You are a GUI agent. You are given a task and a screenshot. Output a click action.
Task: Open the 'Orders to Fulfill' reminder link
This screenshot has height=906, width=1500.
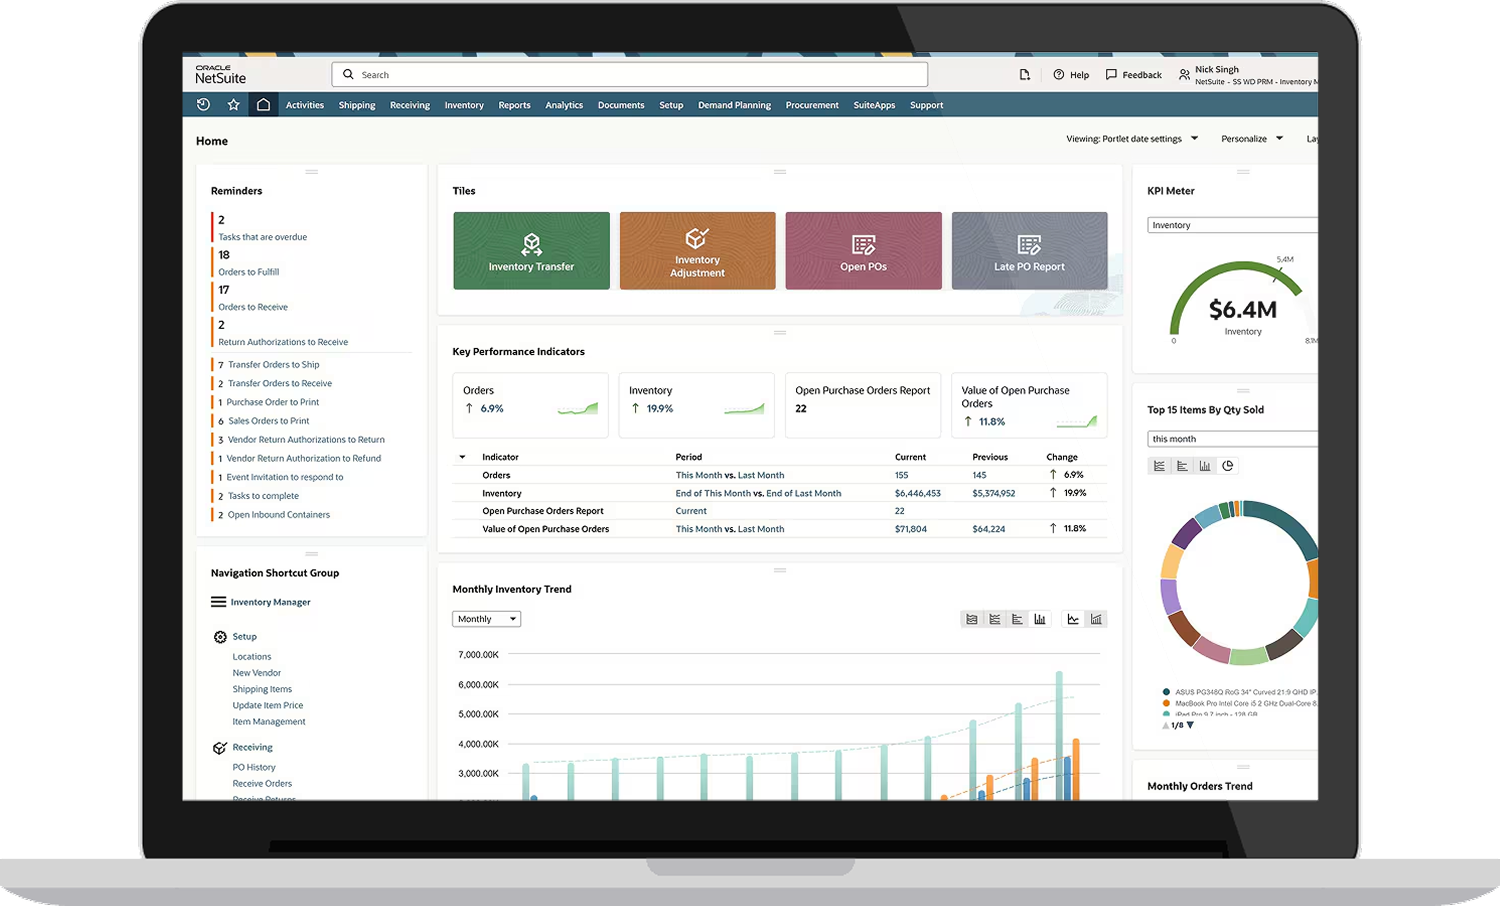pos(248,271)
